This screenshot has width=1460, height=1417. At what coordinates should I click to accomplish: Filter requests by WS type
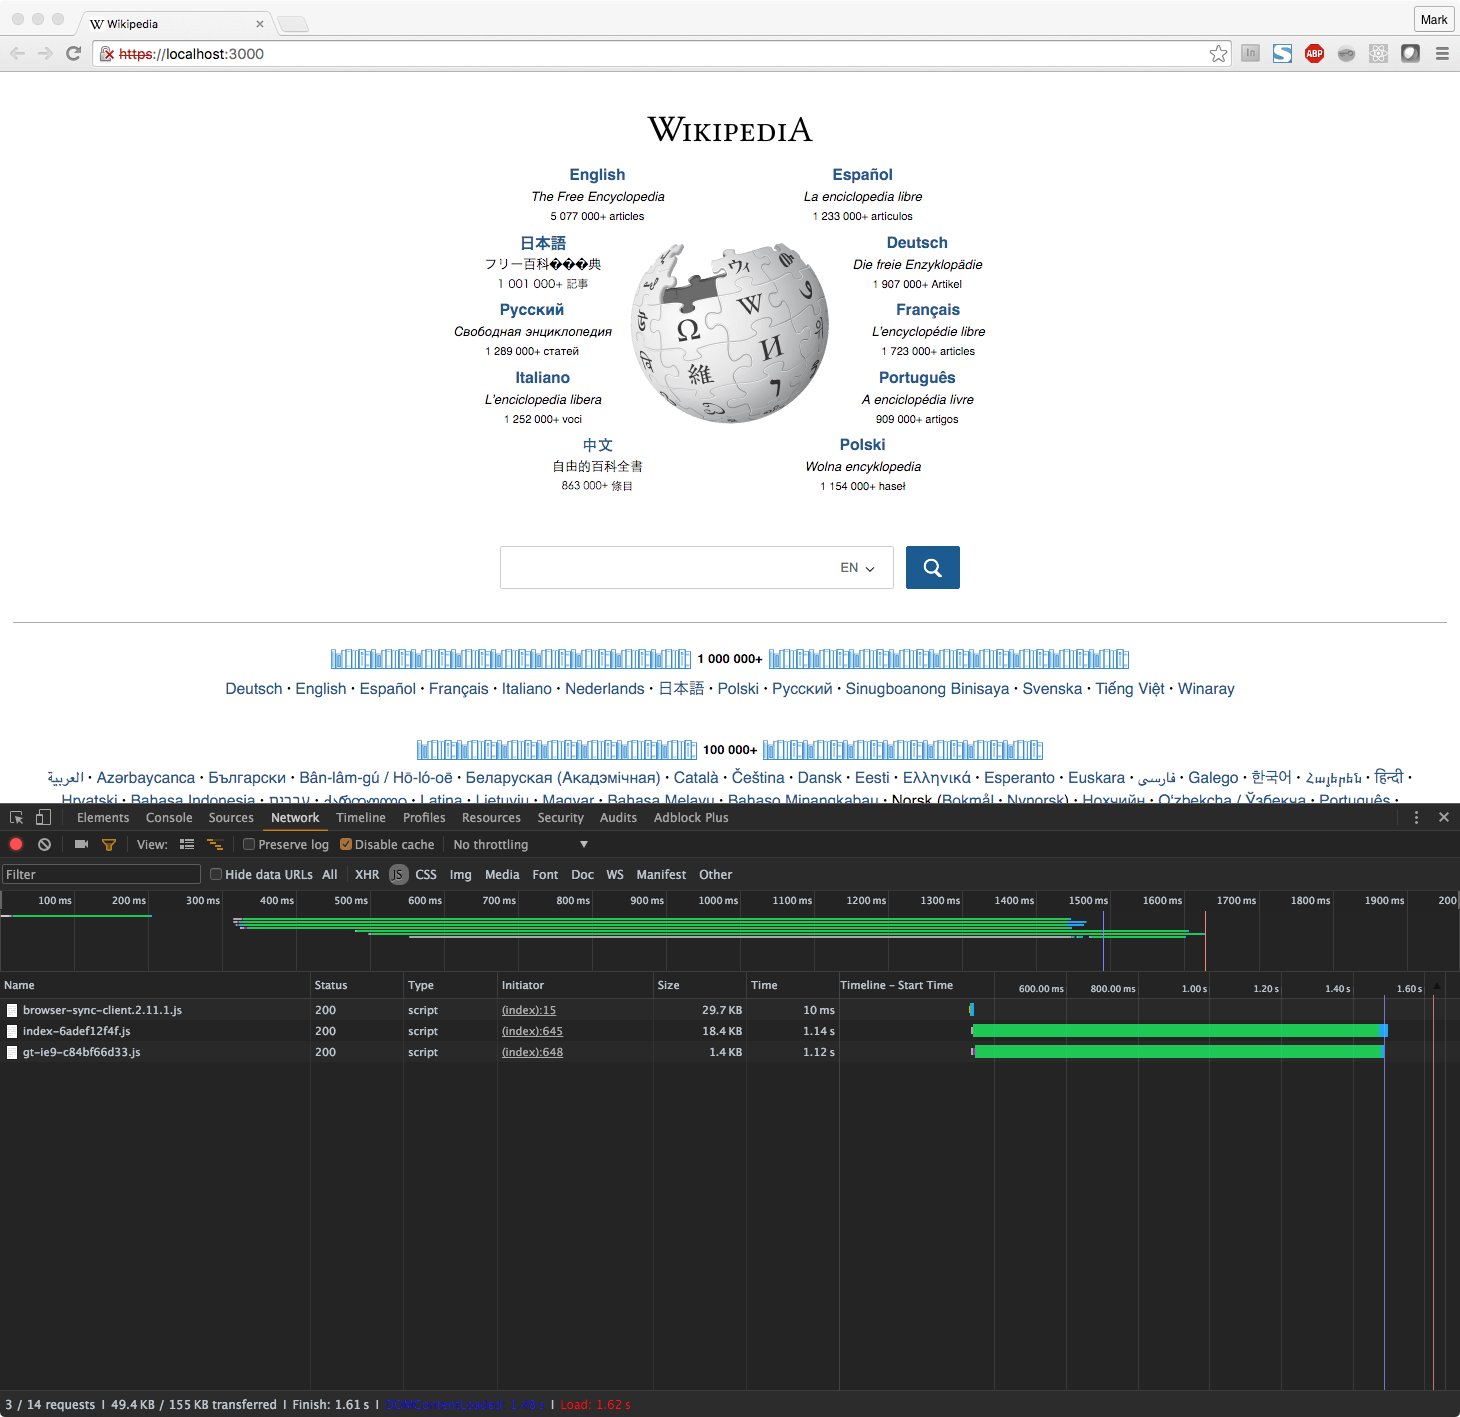point(615,875)
